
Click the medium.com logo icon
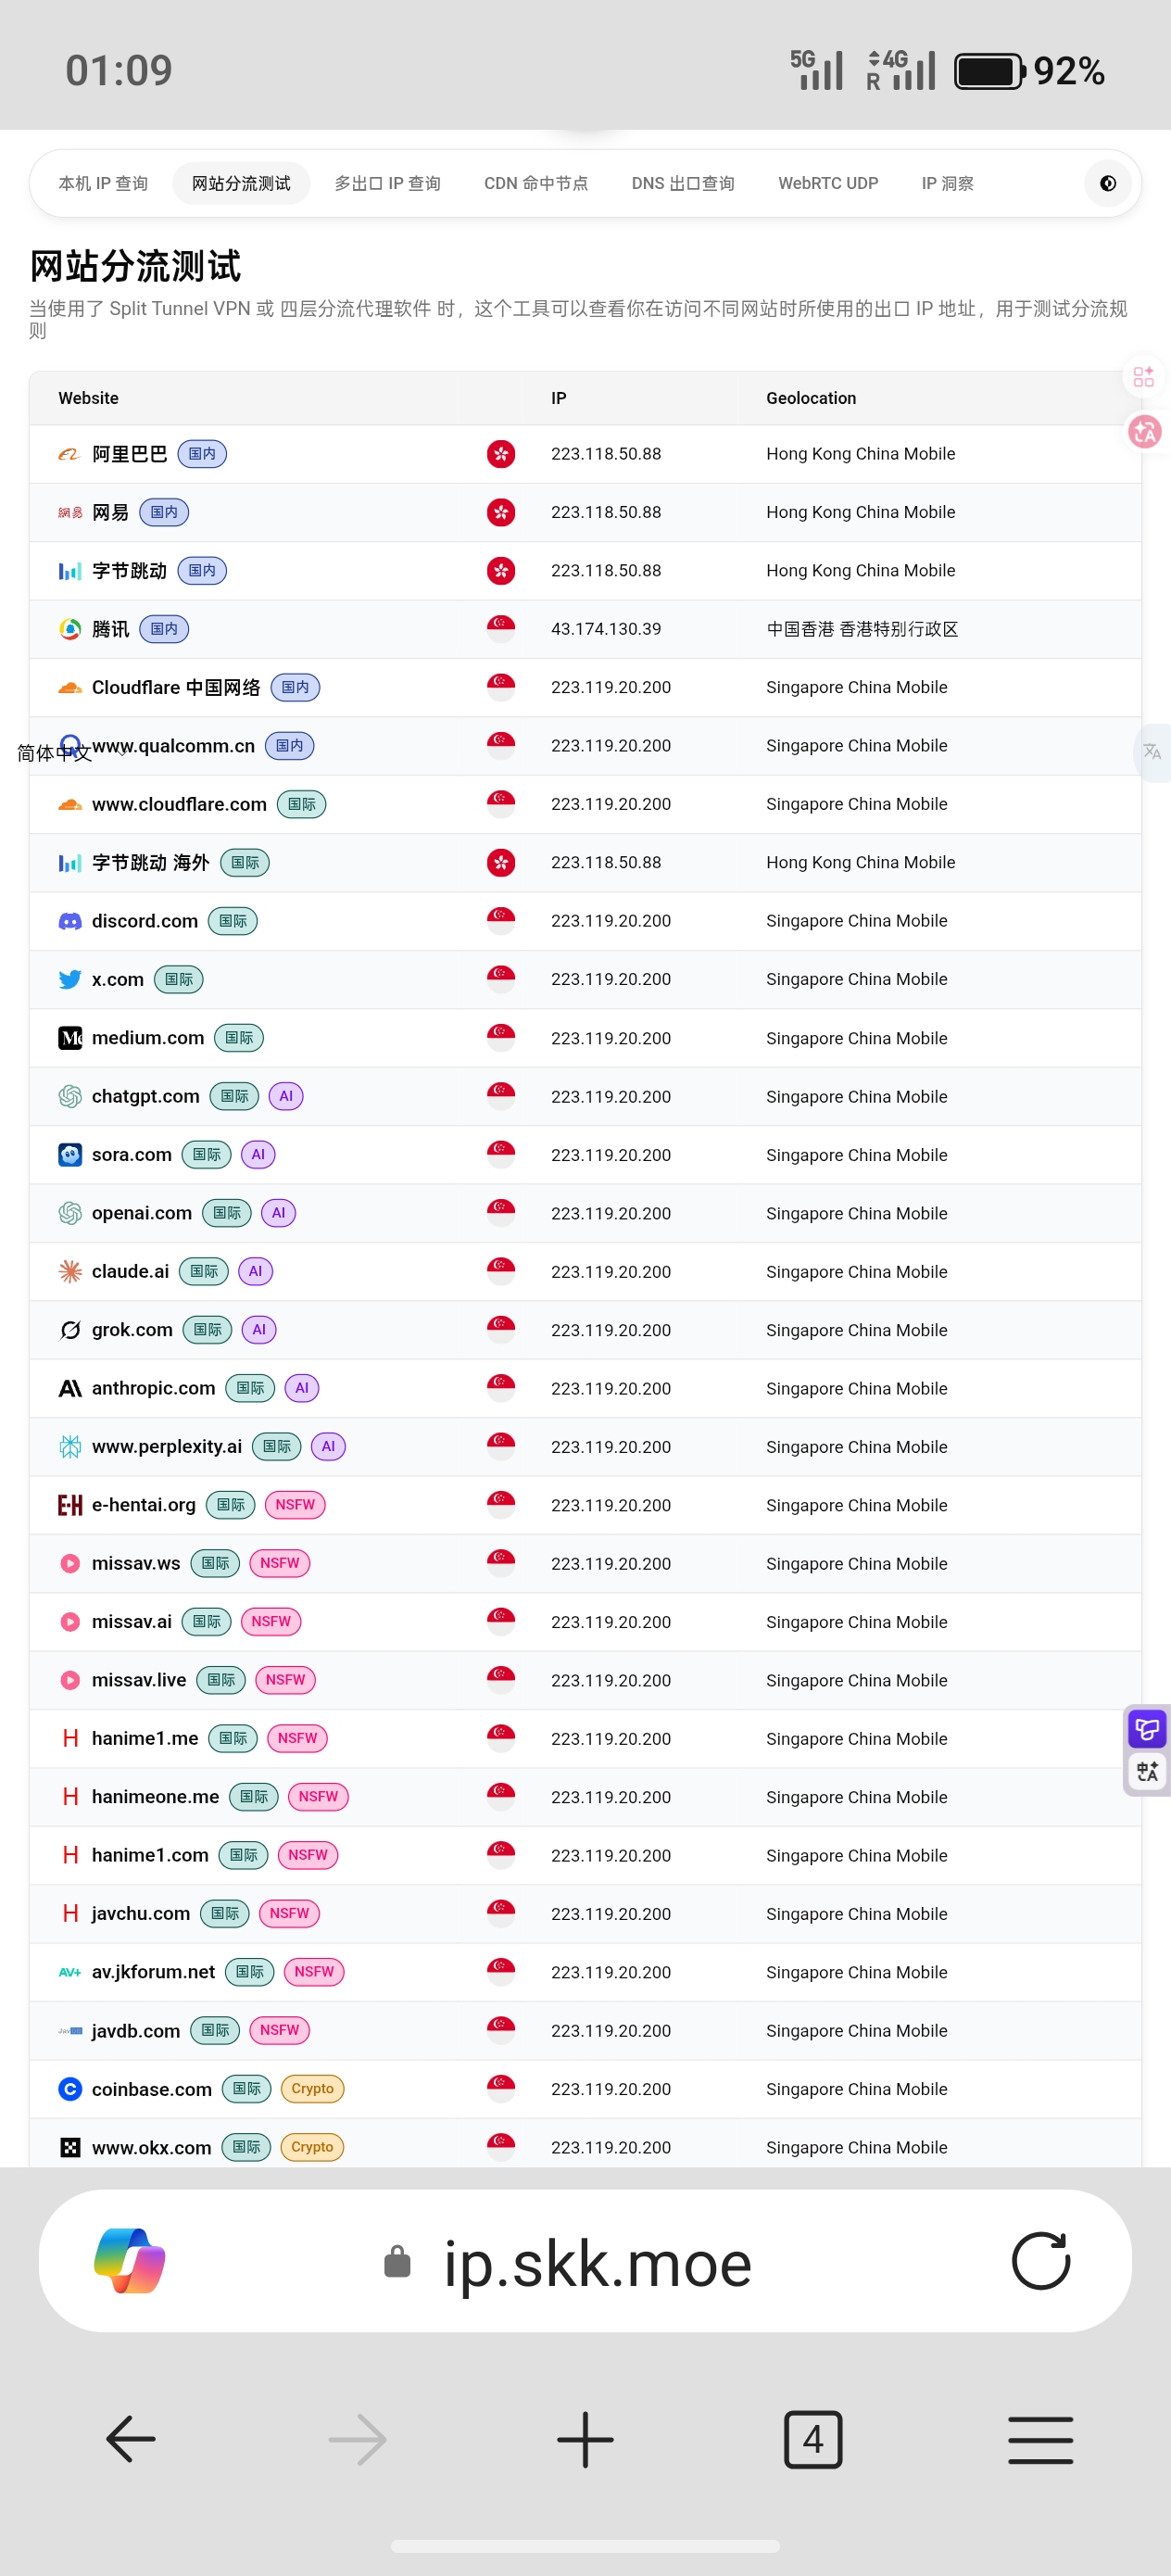pyautogui.click(x=69, y=1038)
